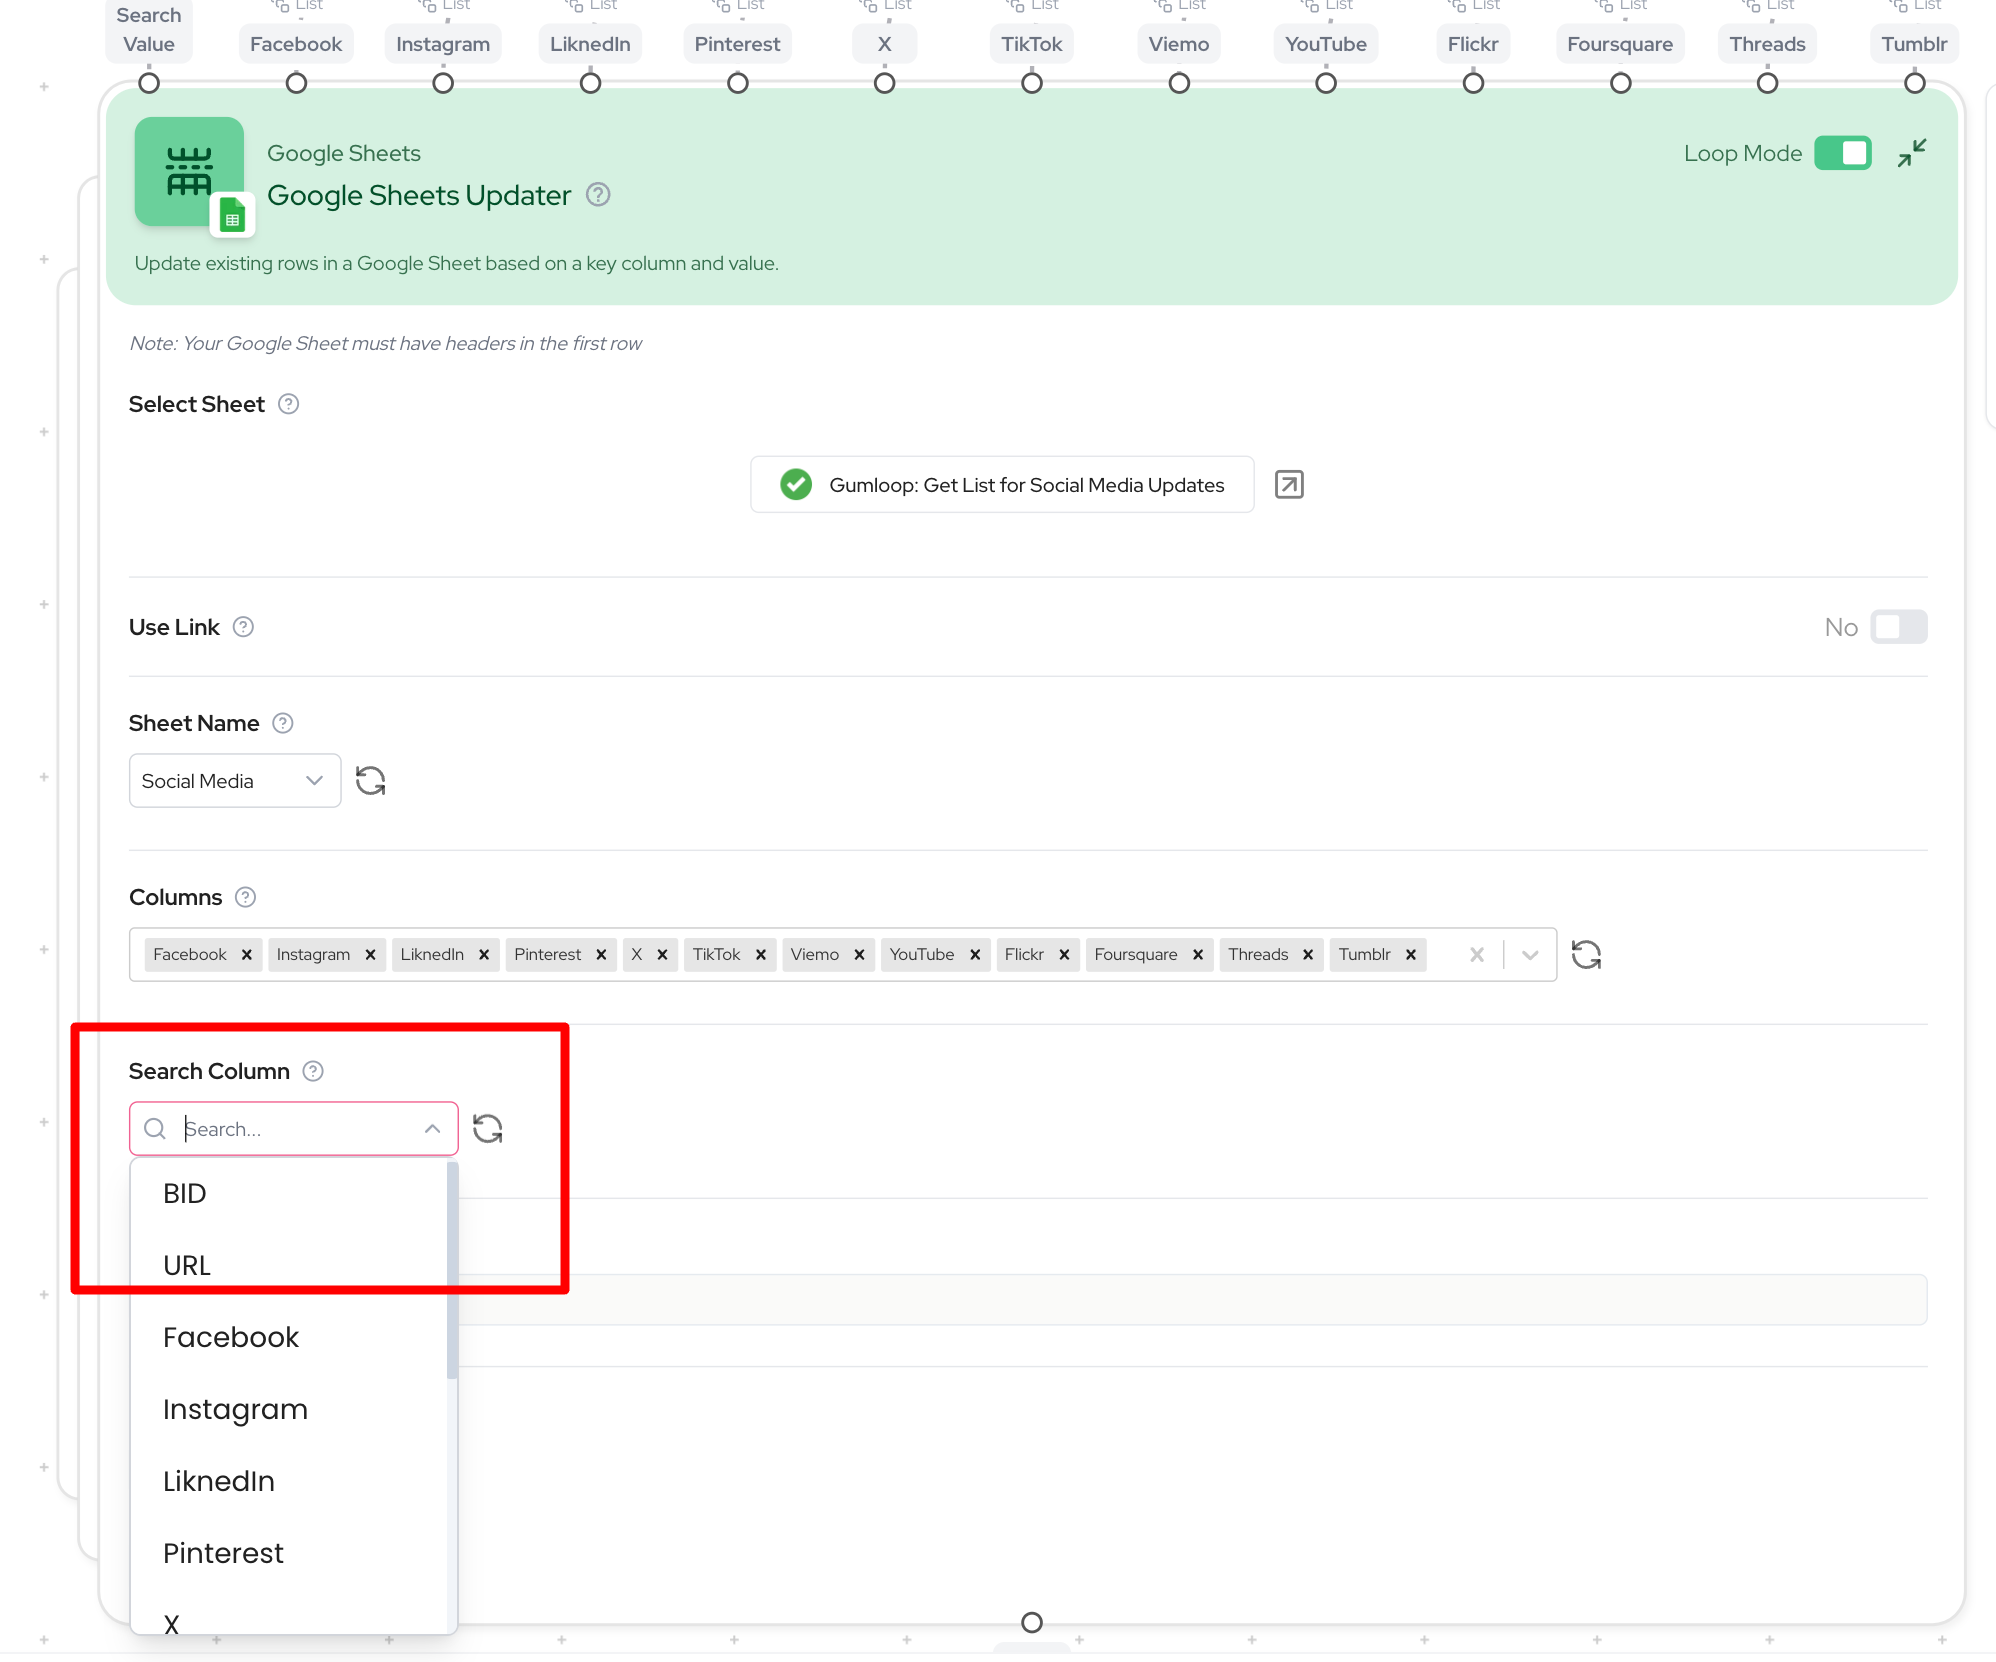
Task: Toggle the Loop Mode switch
Action: tap(1842, 153)
